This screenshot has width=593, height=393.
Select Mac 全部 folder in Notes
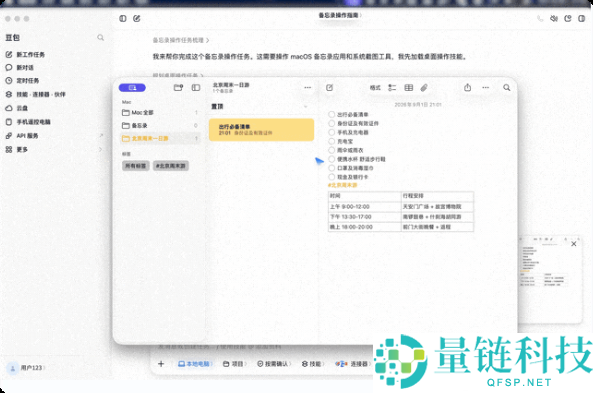click(160, 112)
